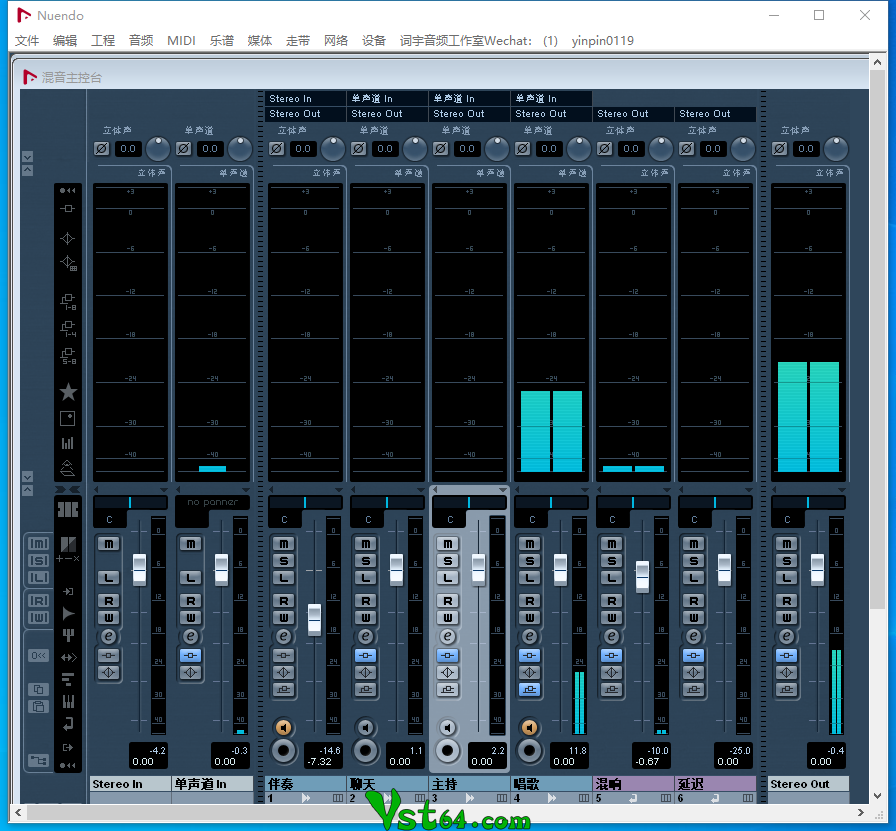Viewport: 896px width, 831px height.
Task: Click the EQ state icon on the 主持 channel
Action: pyautogui.click(x=448, y=673)
